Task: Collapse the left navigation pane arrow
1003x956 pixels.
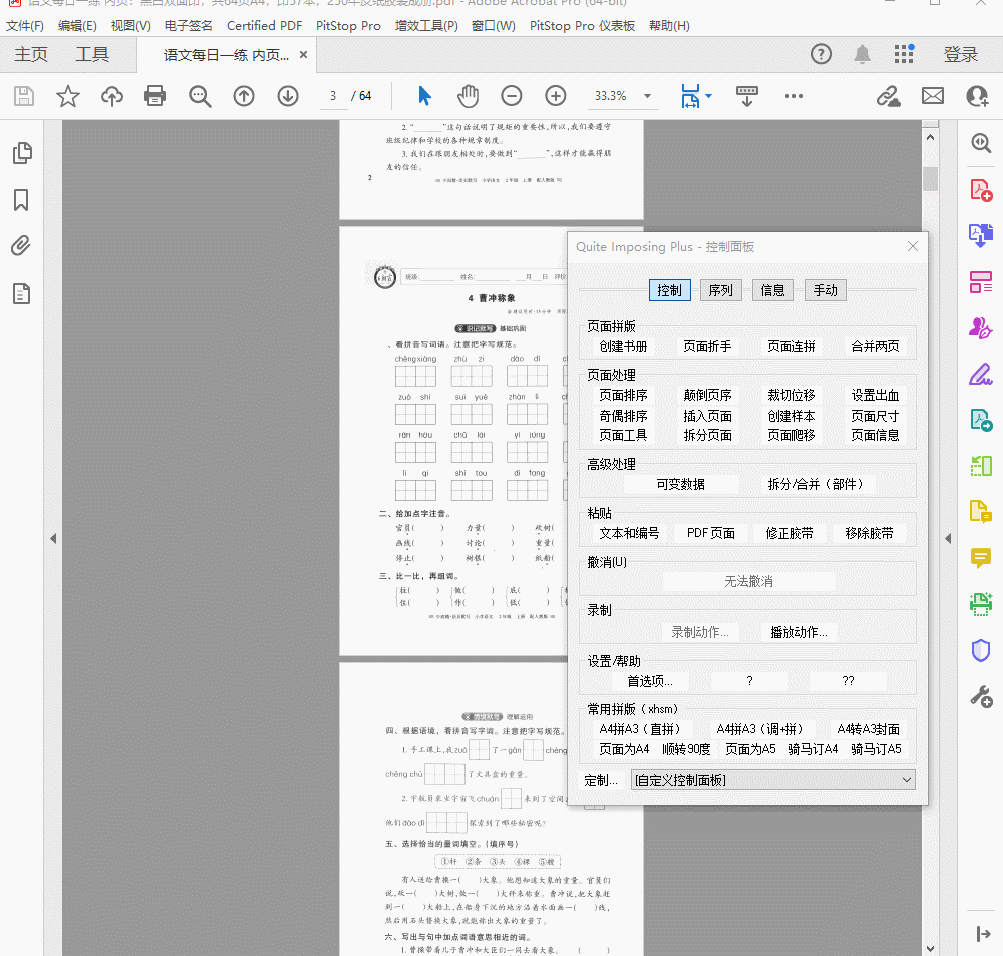Action: (x=53, y=538)
